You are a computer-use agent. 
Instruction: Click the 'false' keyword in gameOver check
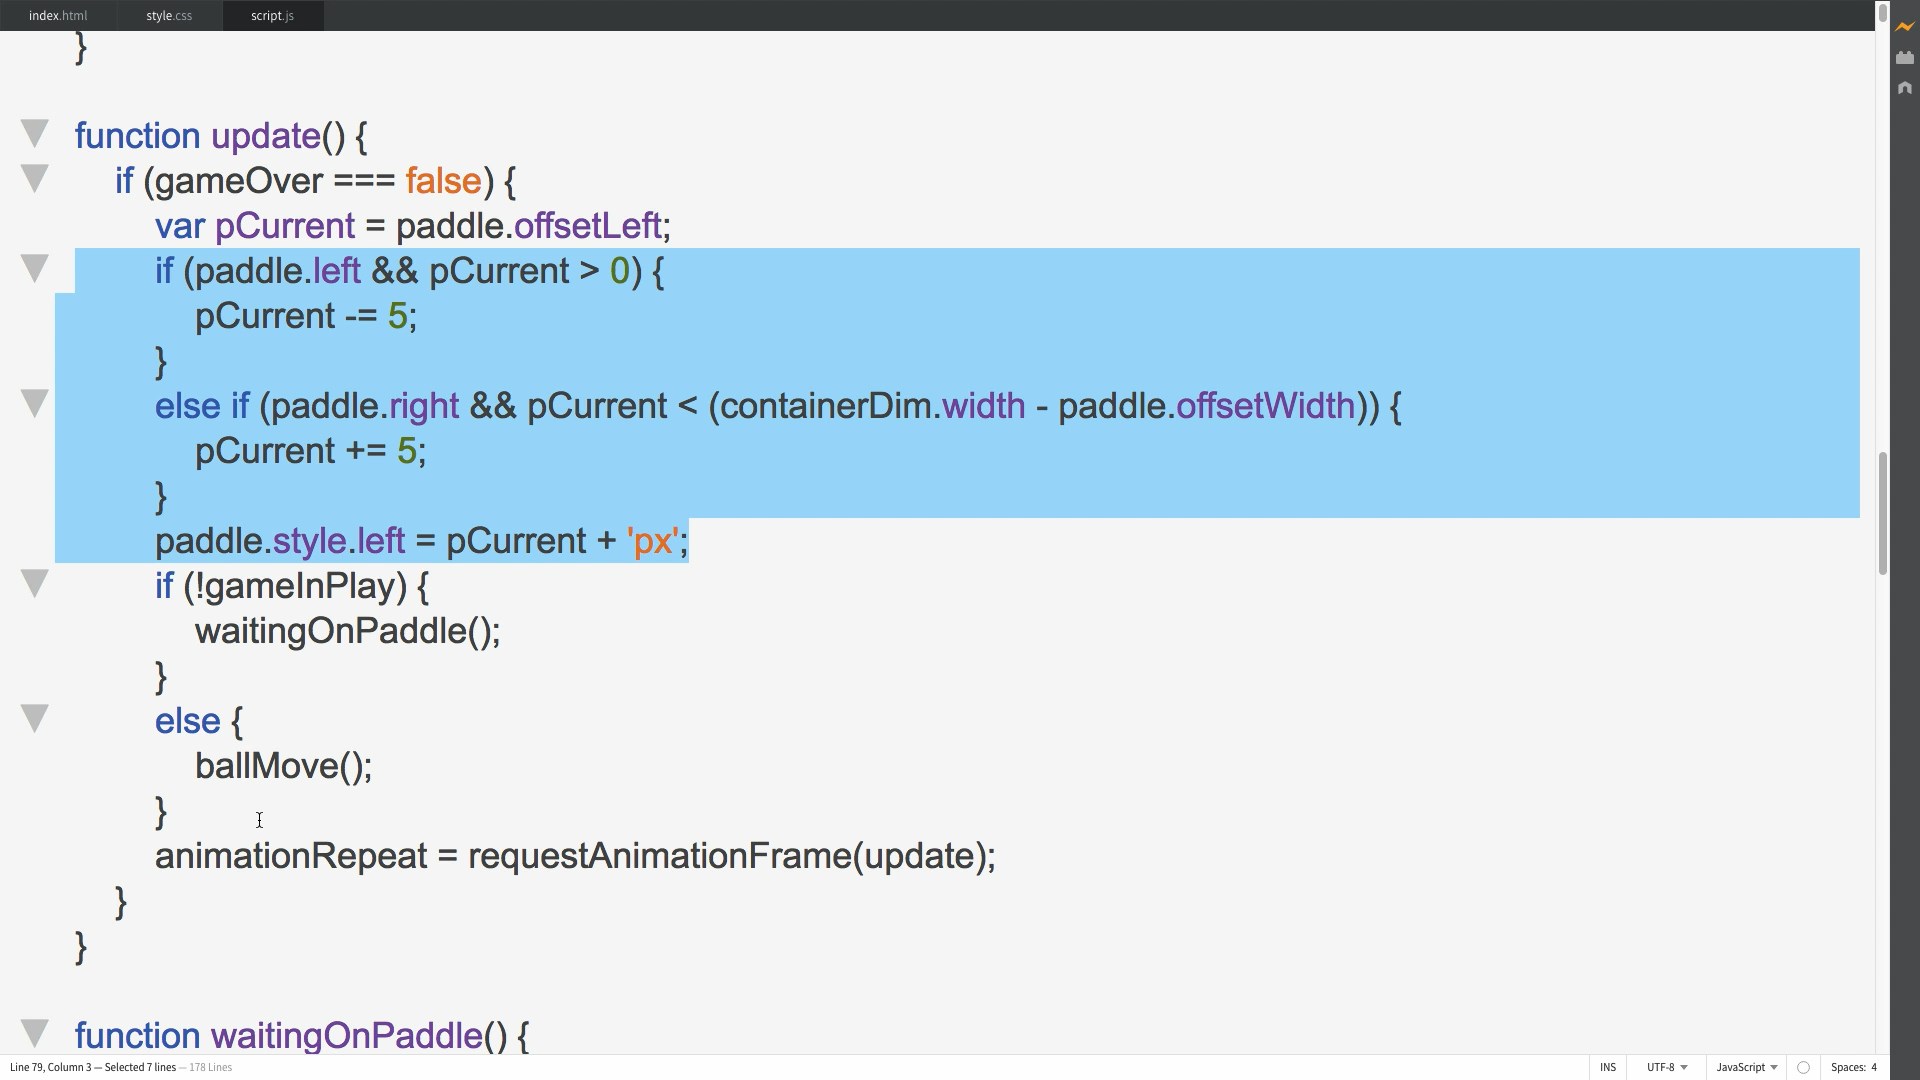click(x=443, y=181)
